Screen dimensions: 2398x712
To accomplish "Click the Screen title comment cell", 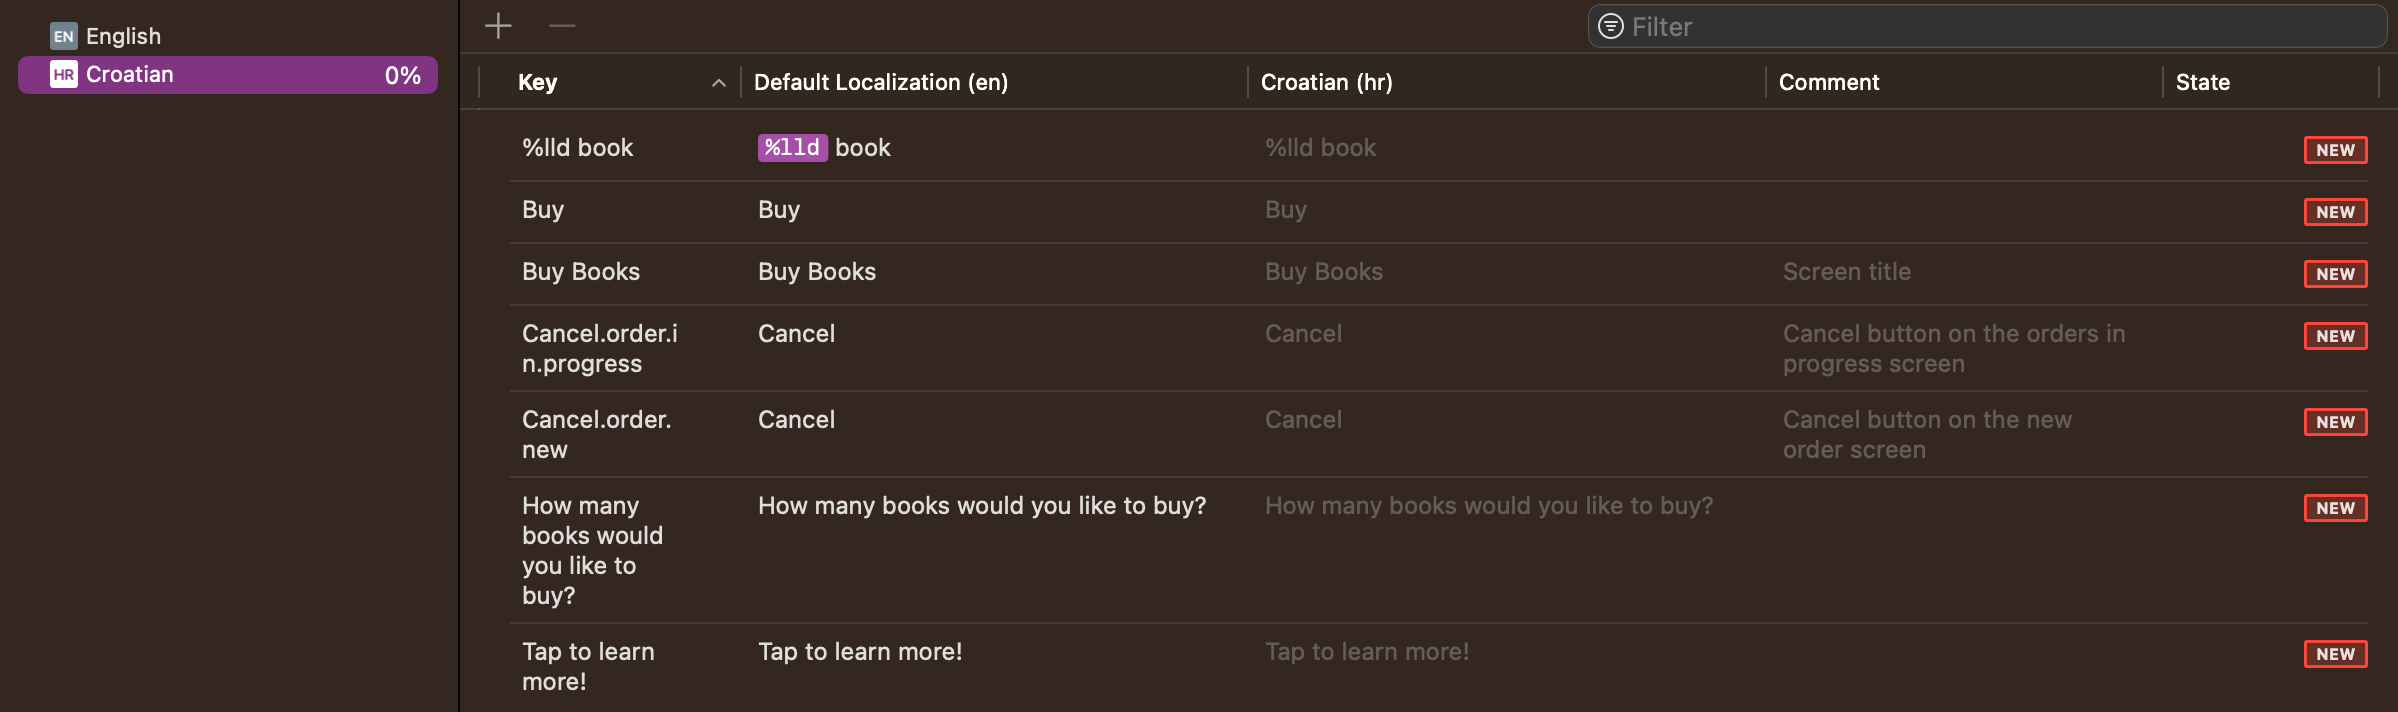I will click(1846, 272).
